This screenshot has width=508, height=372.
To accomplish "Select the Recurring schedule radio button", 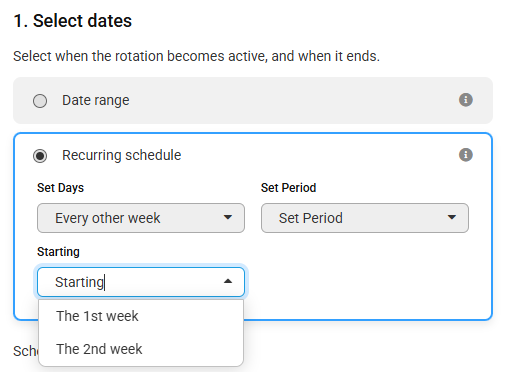I will tap(40, 156).
